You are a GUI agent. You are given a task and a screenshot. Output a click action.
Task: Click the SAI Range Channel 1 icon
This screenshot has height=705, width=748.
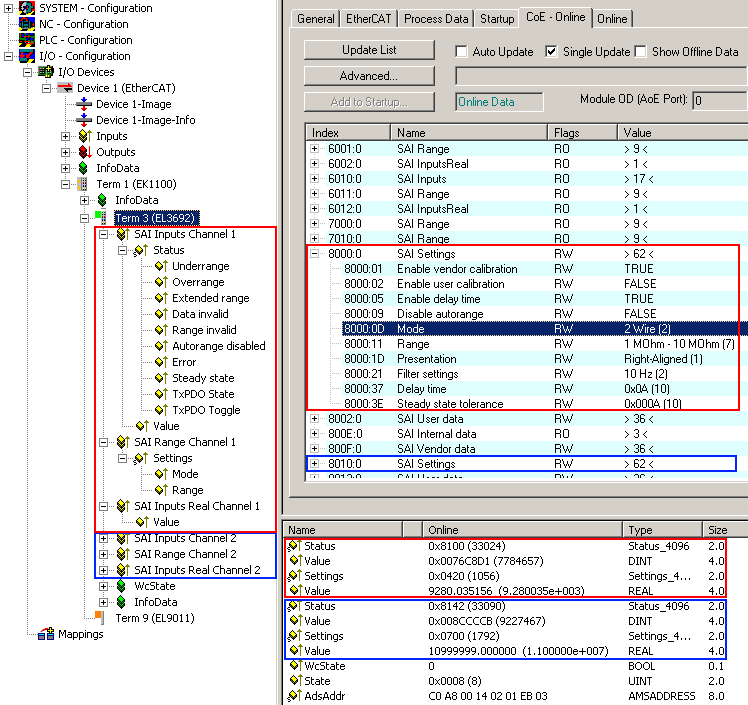coord(123,442)
